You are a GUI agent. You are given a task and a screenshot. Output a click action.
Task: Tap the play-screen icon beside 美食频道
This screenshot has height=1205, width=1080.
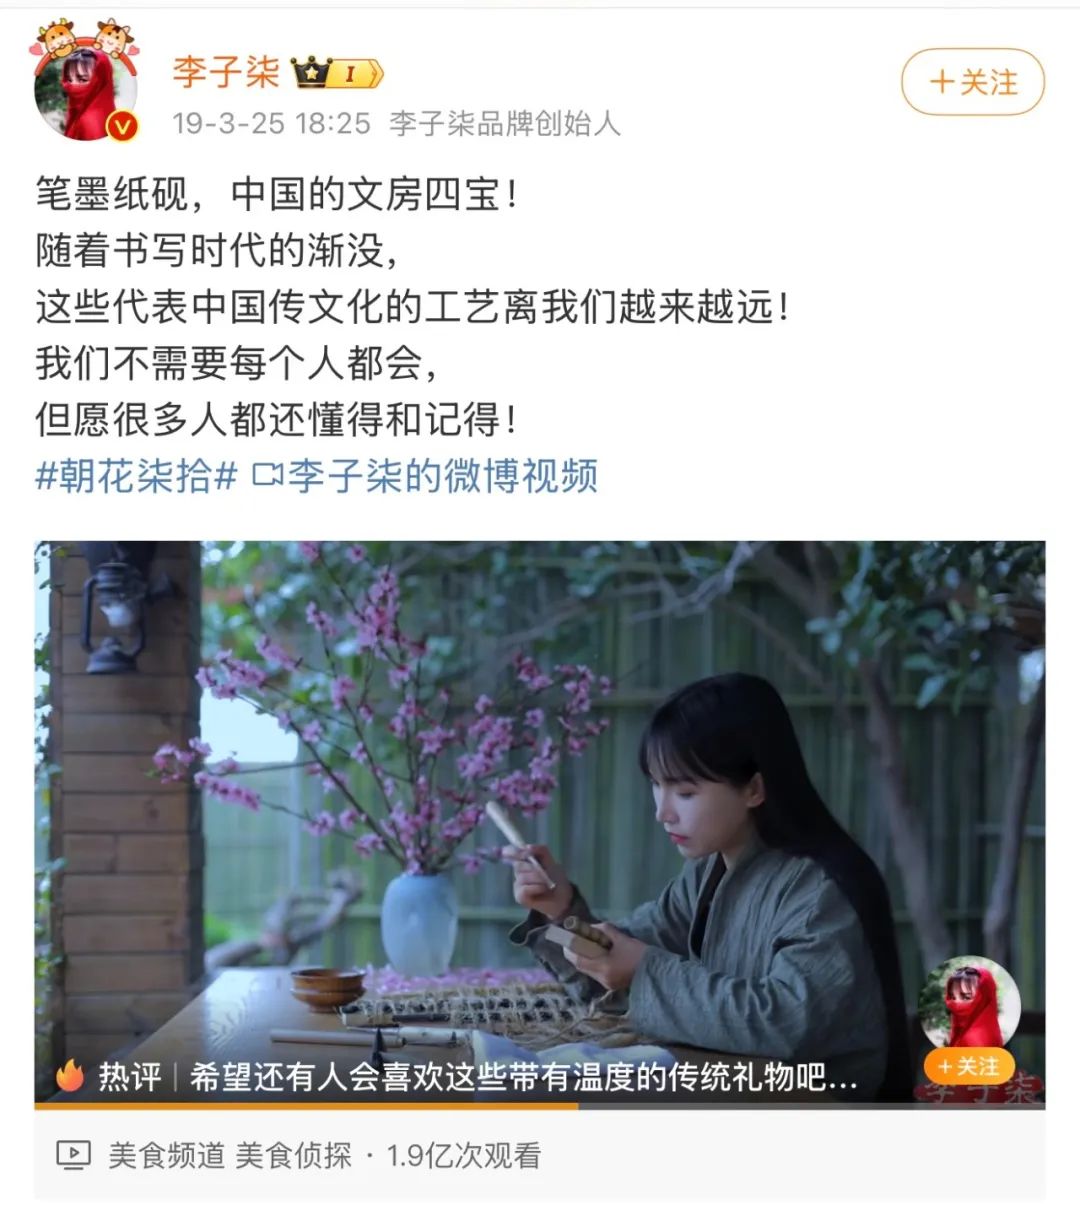click(x=73, y=1156)
